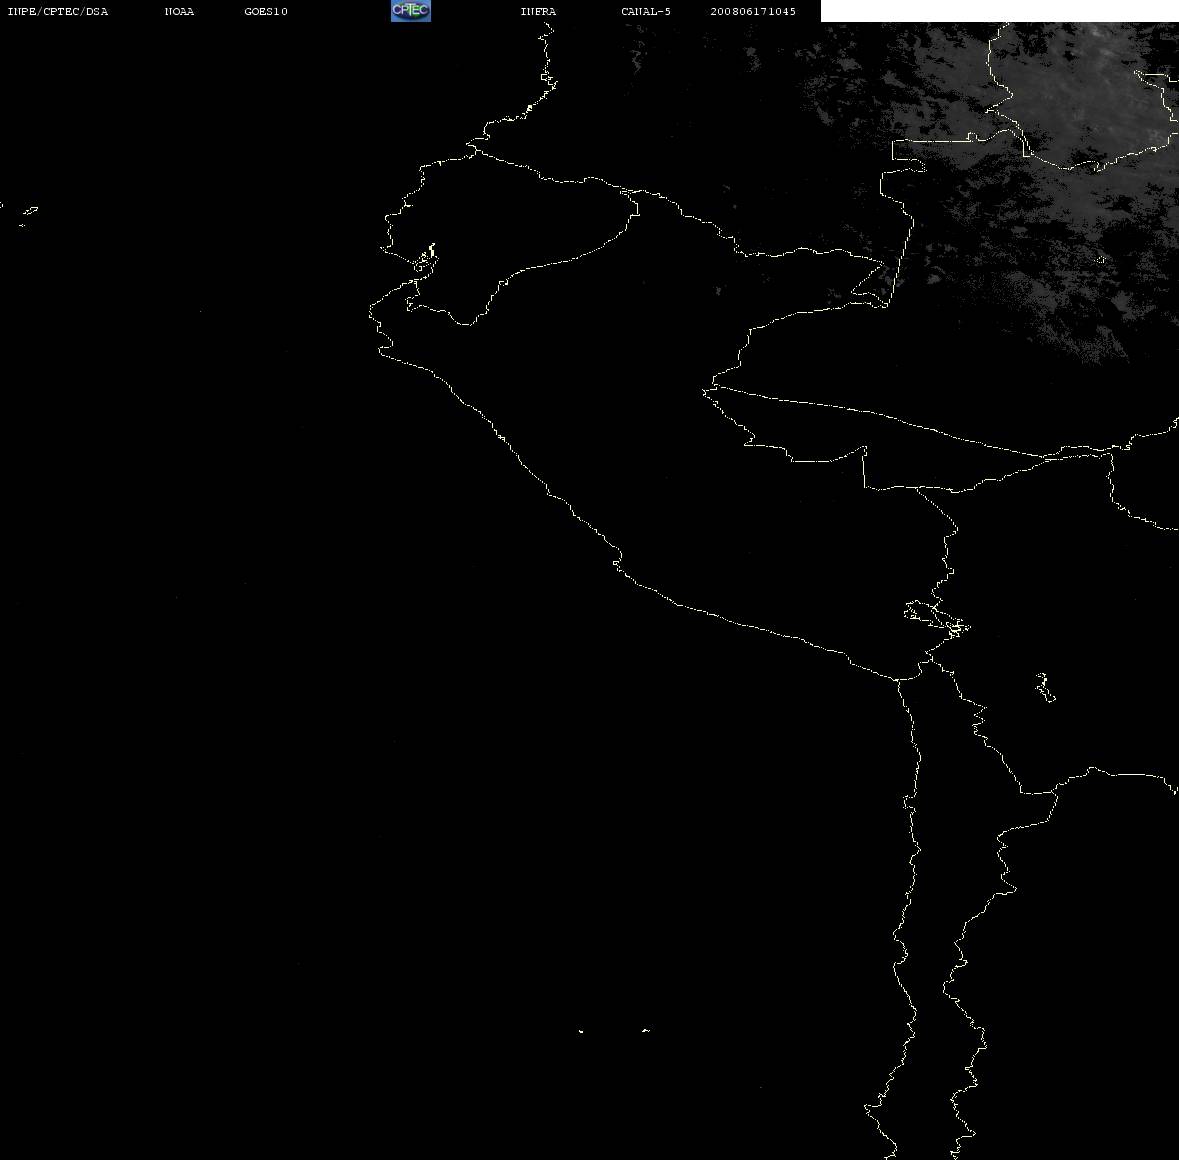Select the INFRA label in header
Viewport: 1179px width, 1160px height.
coord(538,11)
